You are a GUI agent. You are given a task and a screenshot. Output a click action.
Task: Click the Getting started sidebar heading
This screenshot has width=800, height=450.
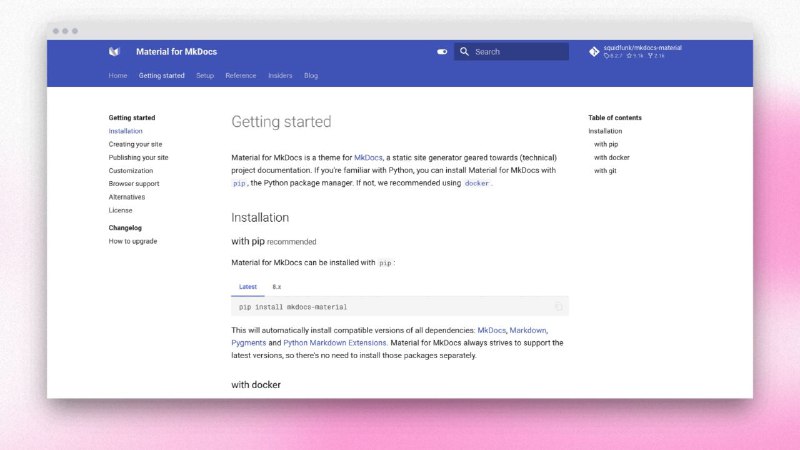(x=132, y=118)
